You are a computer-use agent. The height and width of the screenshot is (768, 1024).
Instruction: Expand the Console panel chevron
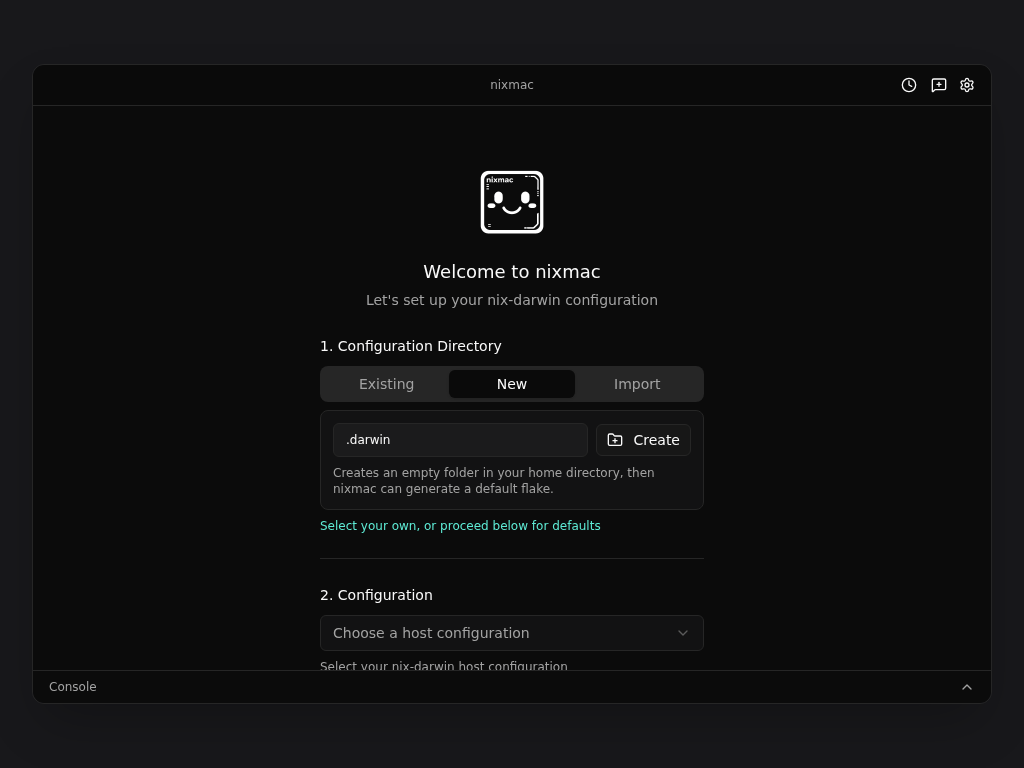[967, 687]
